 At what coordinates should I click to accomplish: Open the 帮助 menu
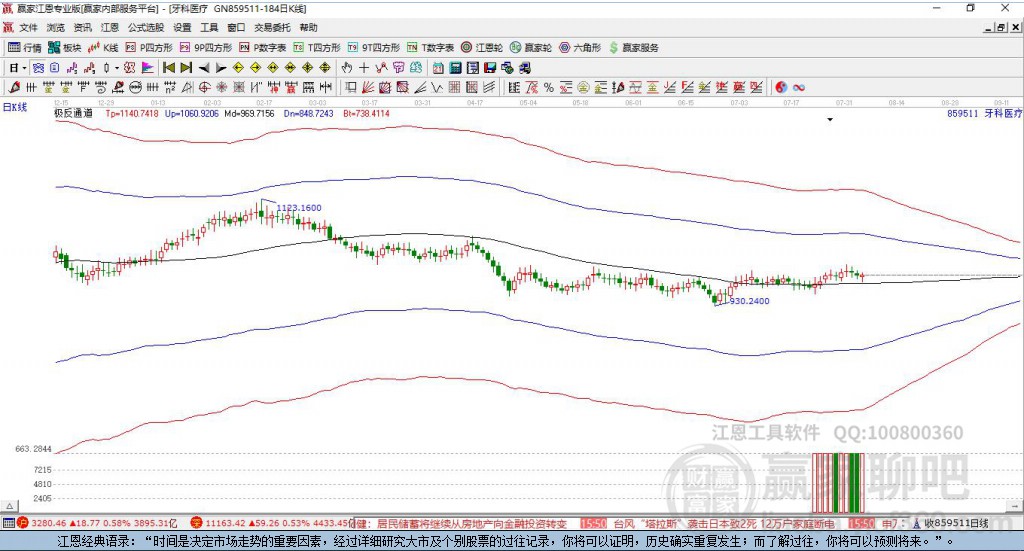point(308,27)
